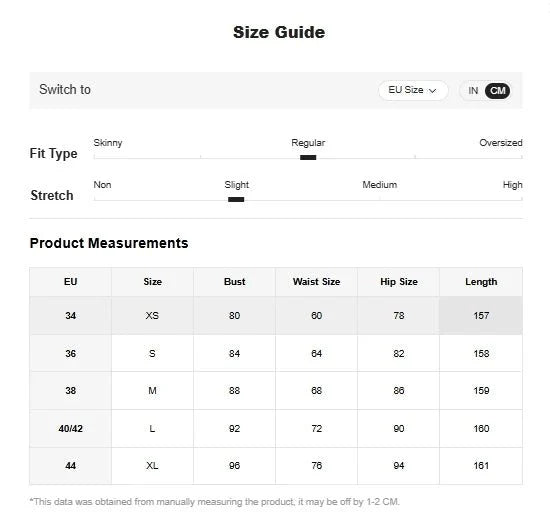Select the highlighted 157 length cell
Image resolution: width=550 pixels, height=518 pixels.
coord(481,315)
